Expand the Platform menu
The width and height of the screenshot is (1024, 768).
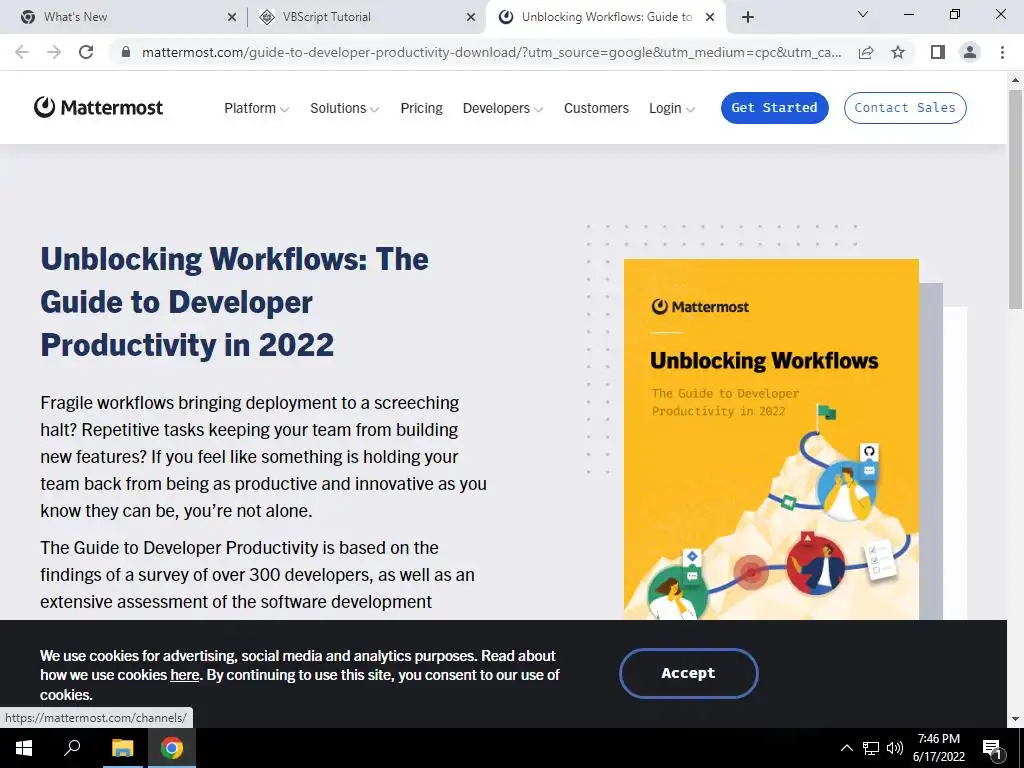(x=257, y=108)
